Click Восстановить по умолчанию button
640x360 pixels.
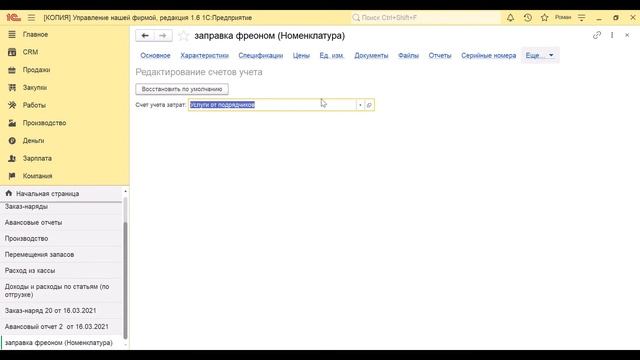coord(182,89)
